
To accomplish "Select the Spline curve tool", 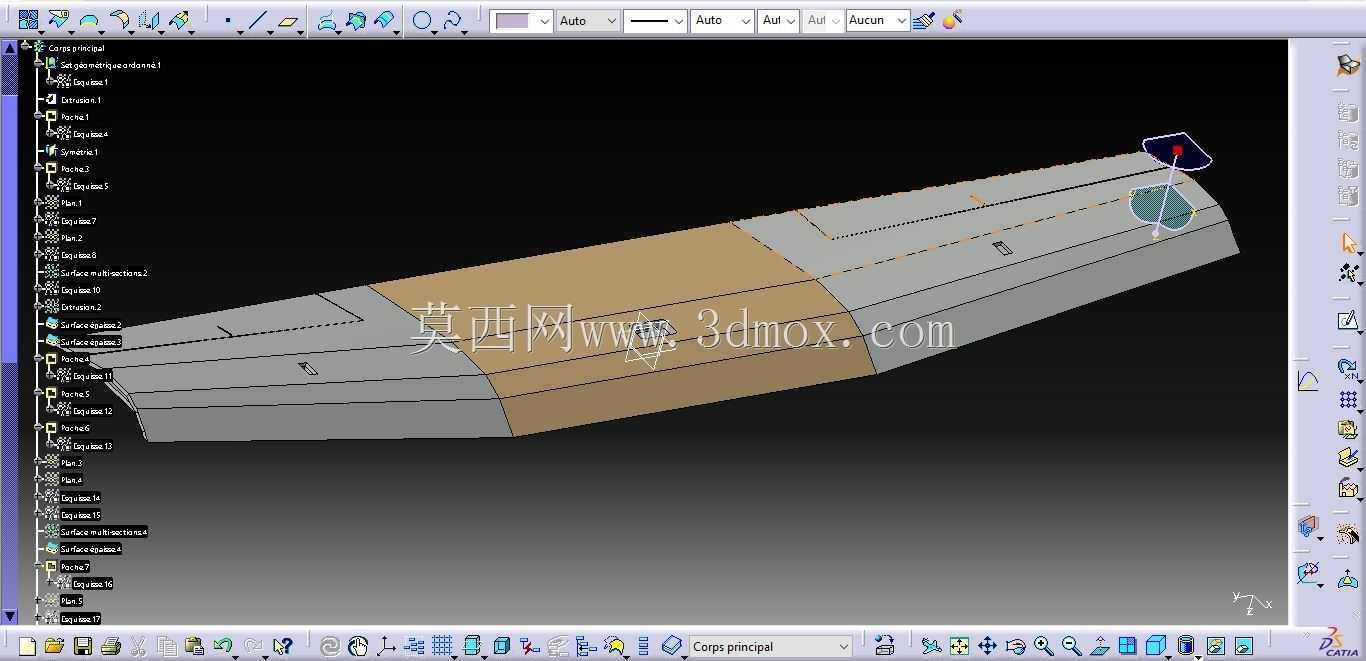I will click(x=453, y=20).
